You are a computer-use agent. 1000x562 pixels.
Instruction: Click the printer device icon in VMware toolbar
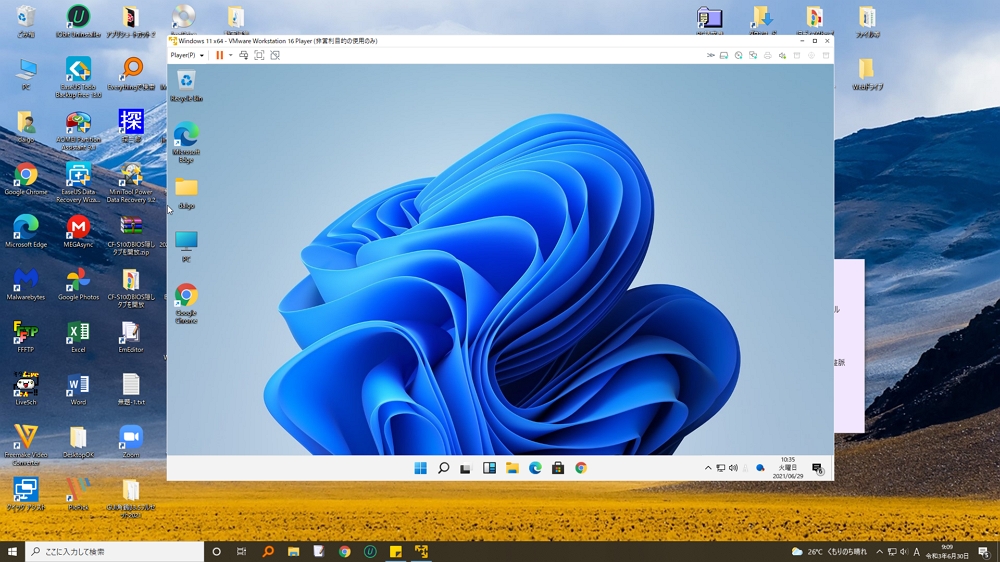[768, 55]
